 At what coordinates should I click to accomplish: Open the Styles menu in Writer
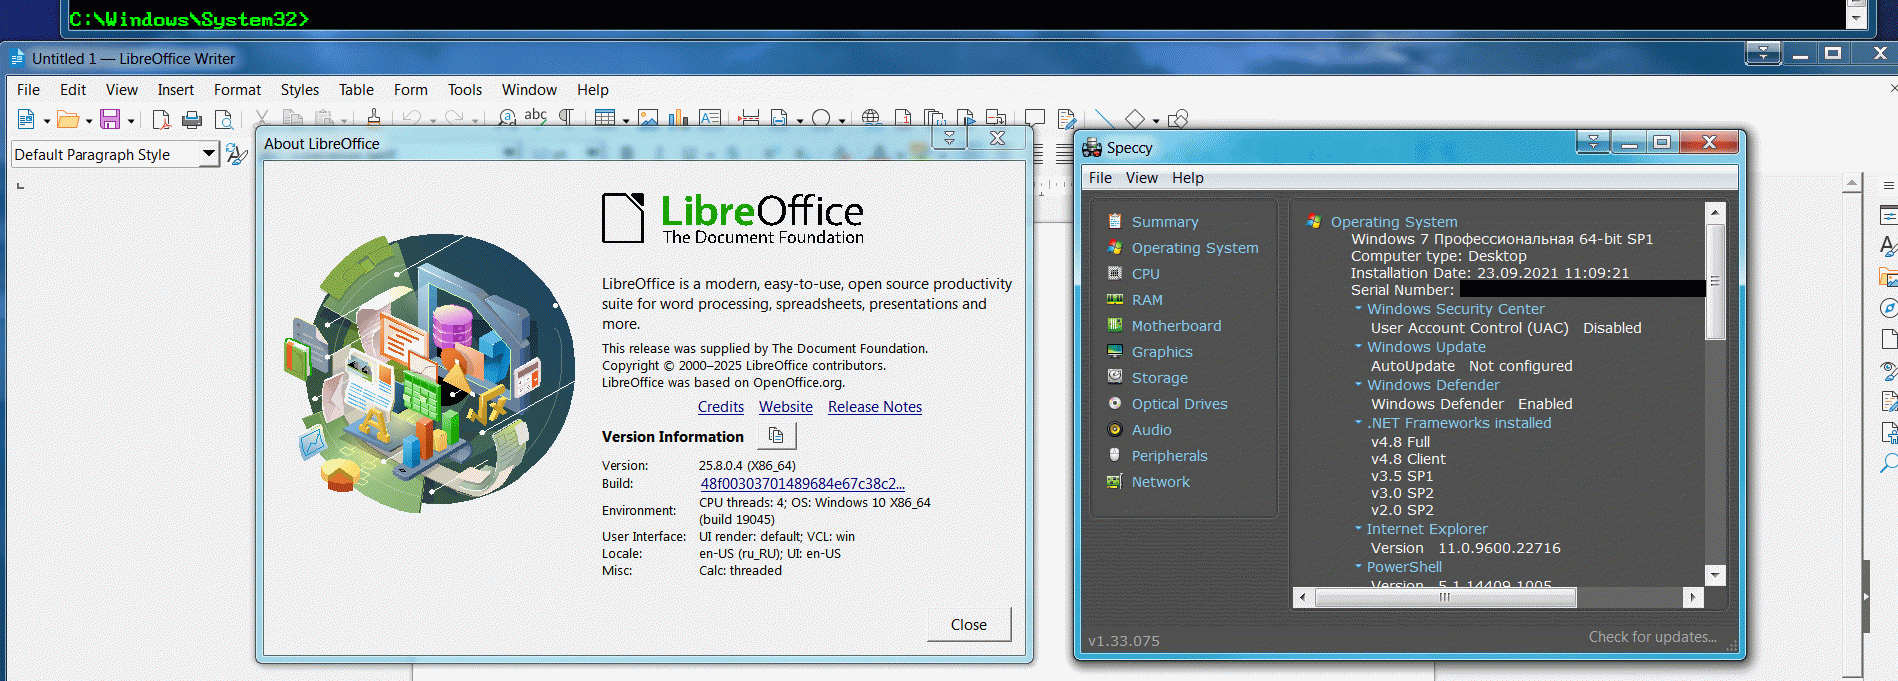(x=300, y=90)
